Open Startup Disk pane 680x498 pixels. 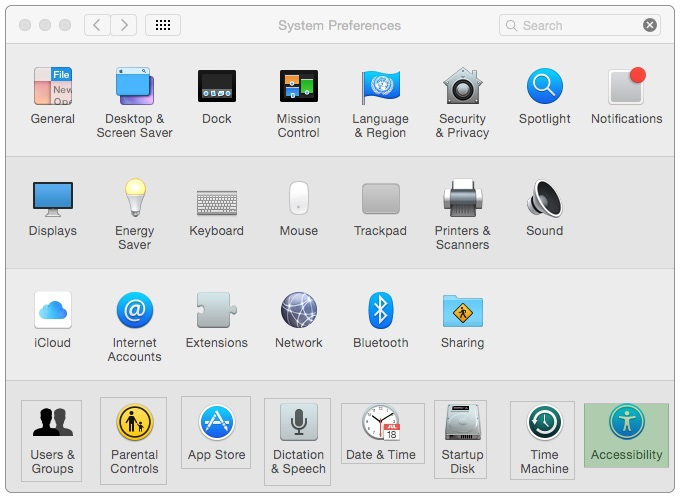click(461, 440)
